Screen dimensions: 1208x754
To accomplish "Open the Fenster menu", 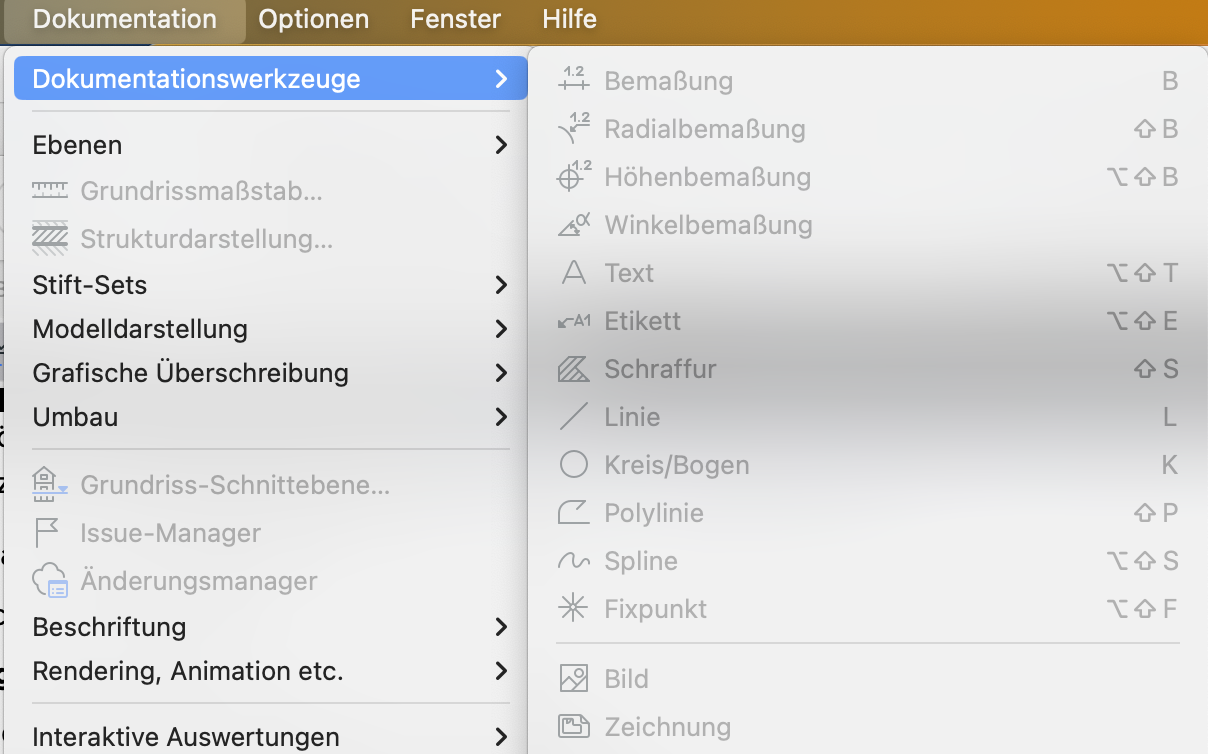I will point(455,19).
